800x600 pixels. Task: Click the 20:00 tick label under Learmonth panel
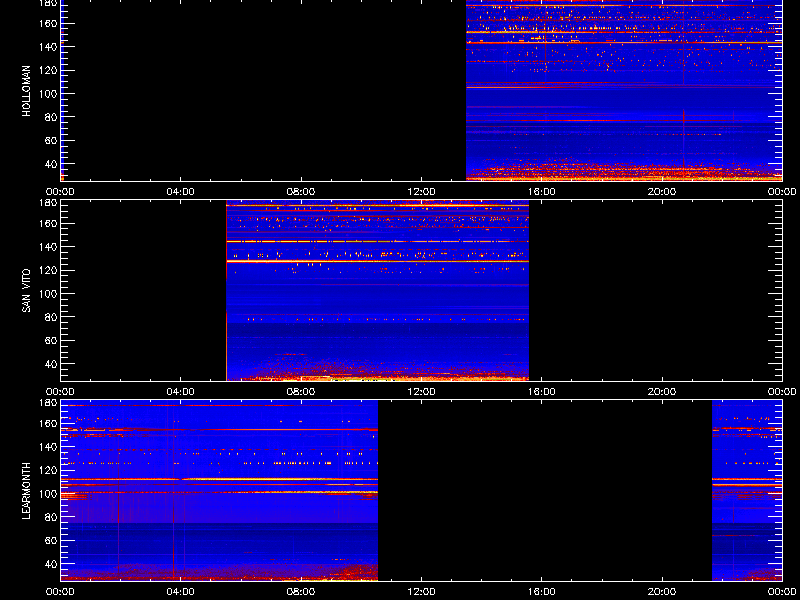[x=662, y=592]
